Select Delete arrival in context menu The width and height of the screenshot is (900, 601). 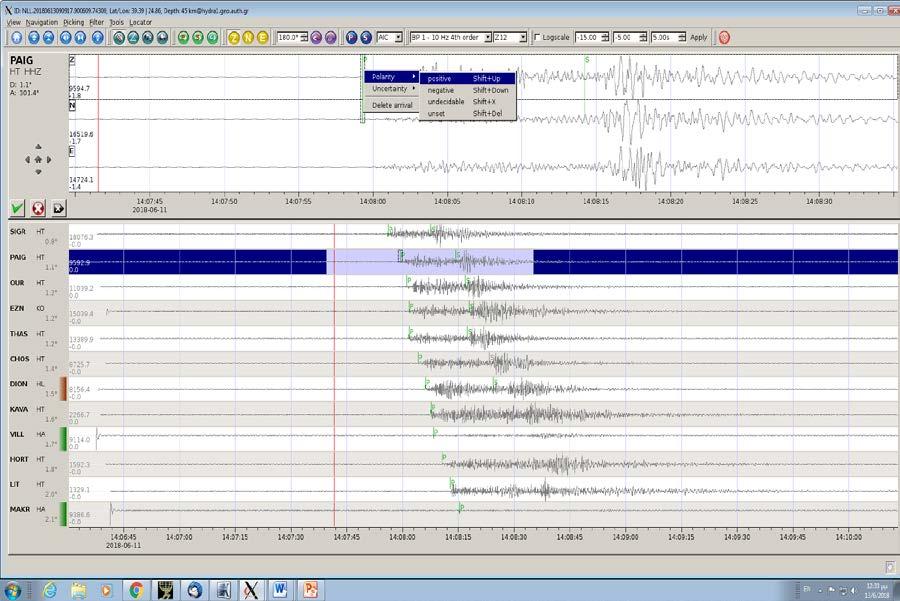391,106
